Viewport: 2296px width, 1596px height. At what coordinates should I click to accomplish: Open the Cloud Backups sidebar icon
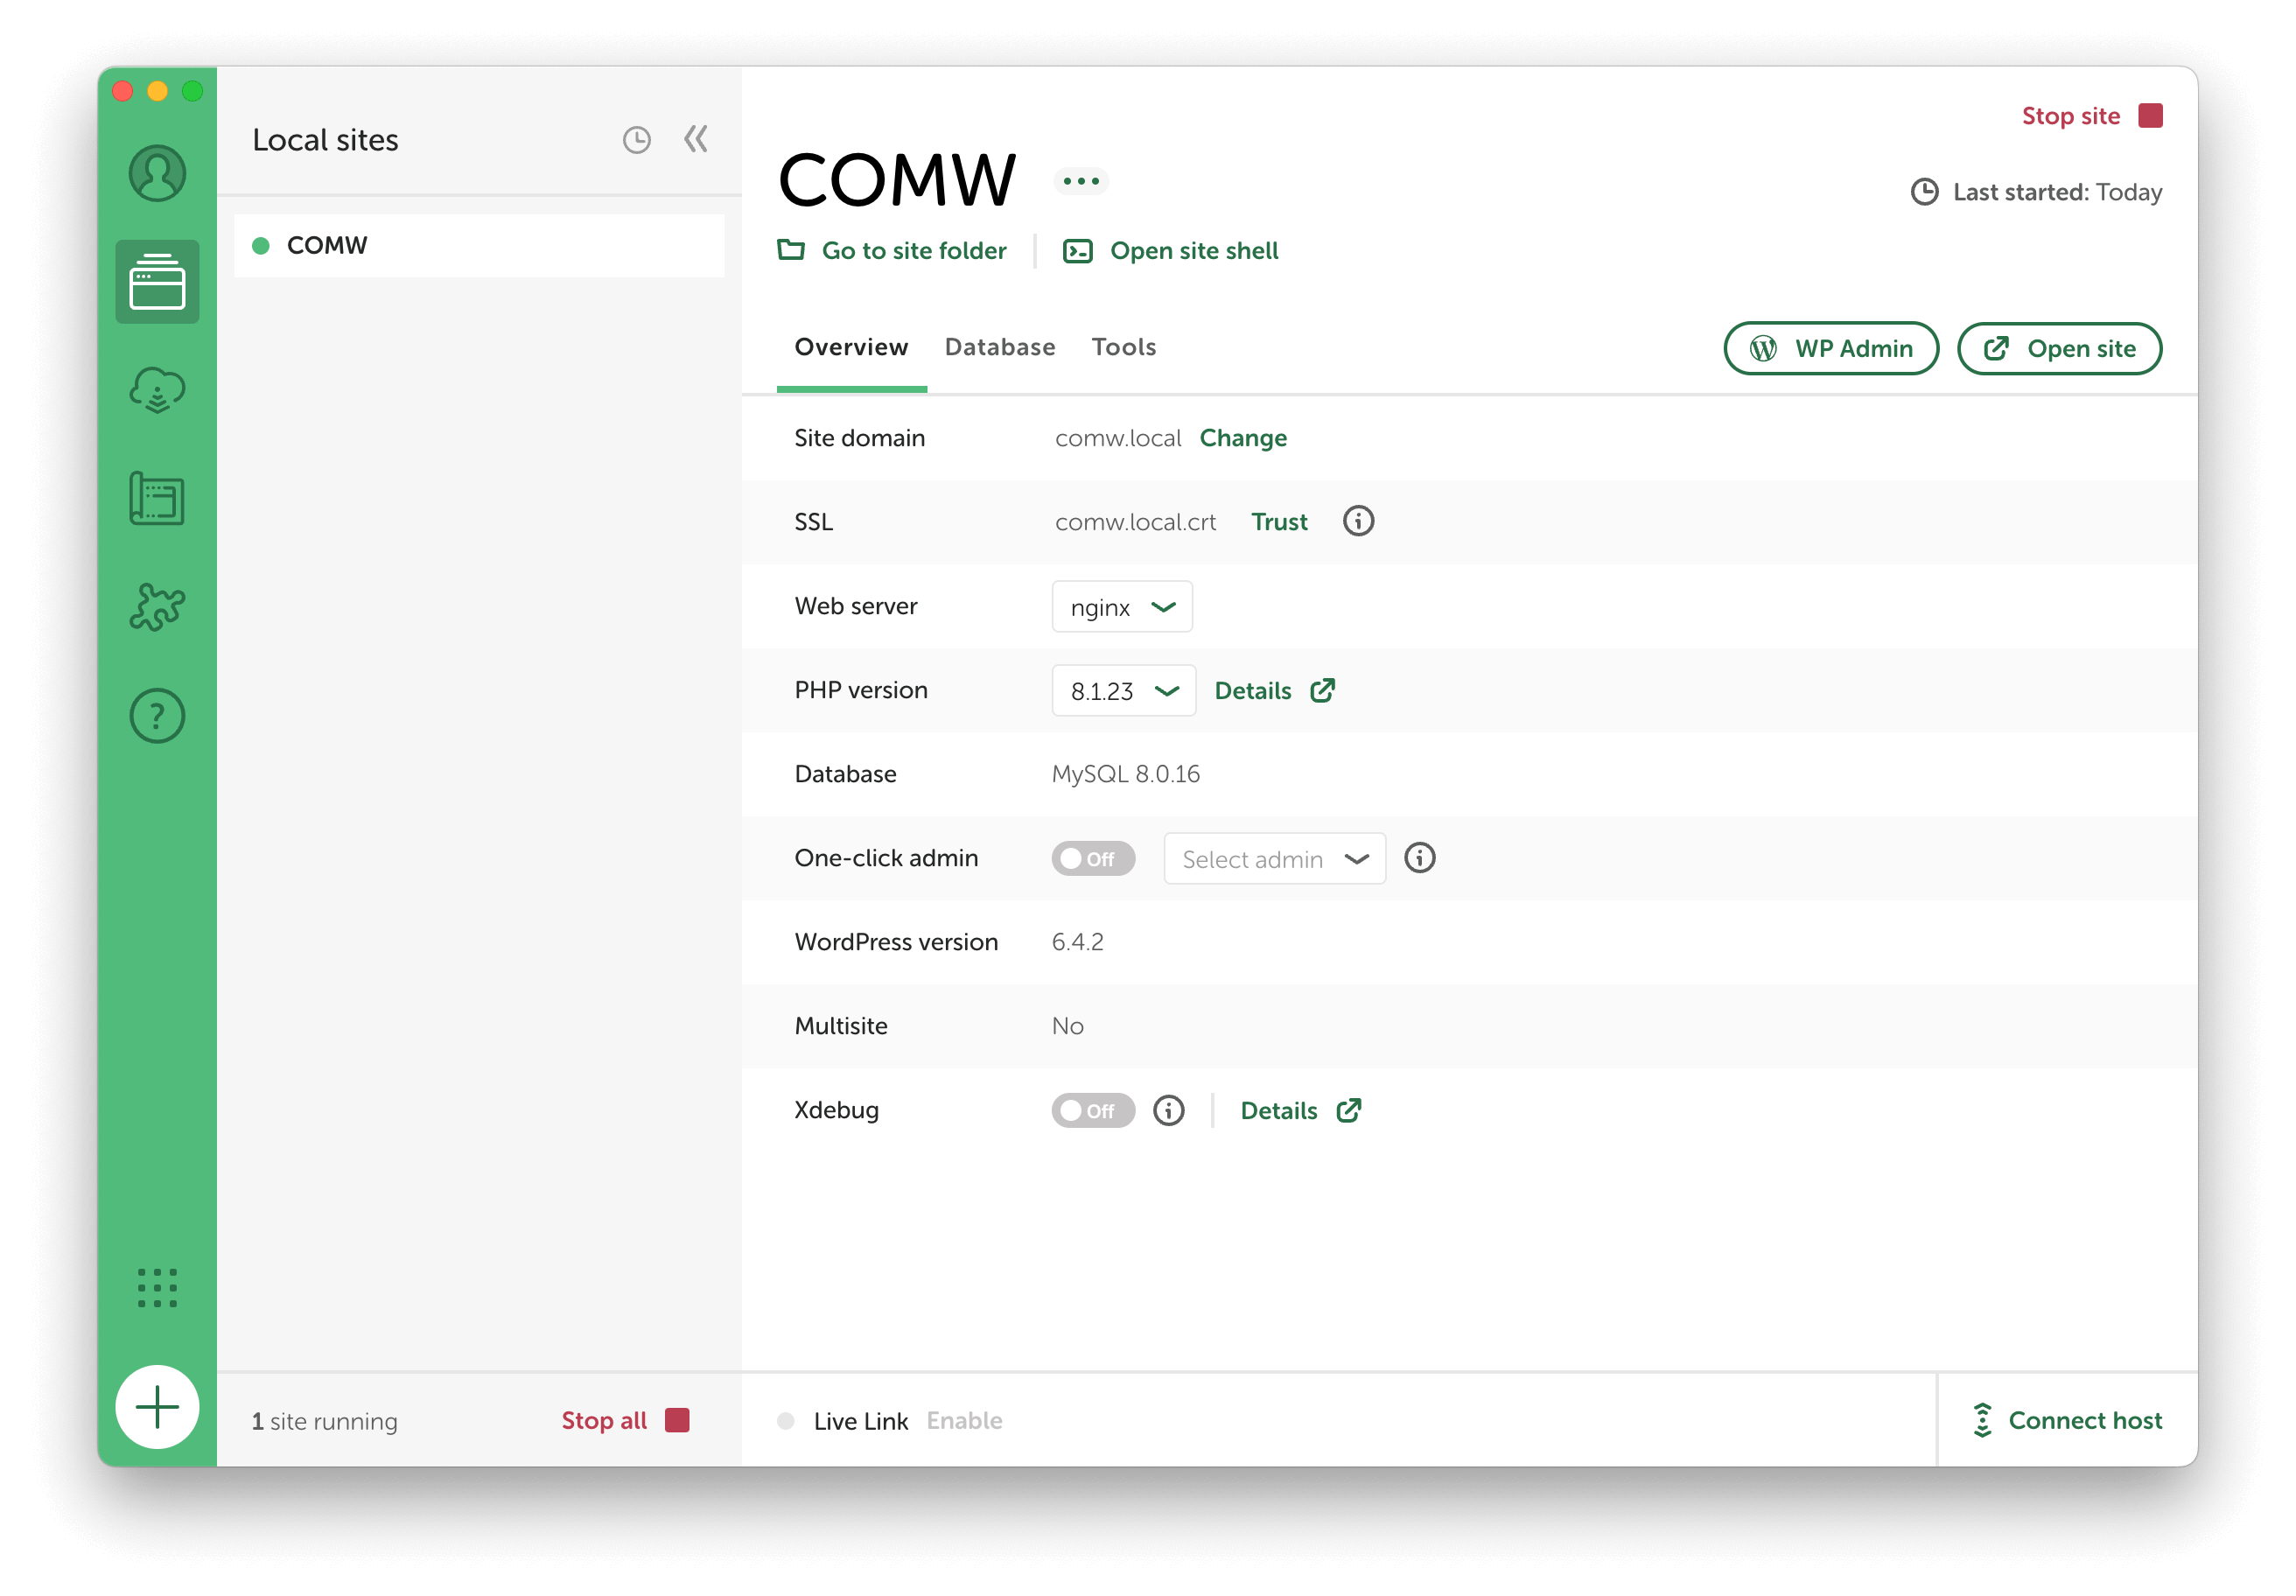pos(157,389)
